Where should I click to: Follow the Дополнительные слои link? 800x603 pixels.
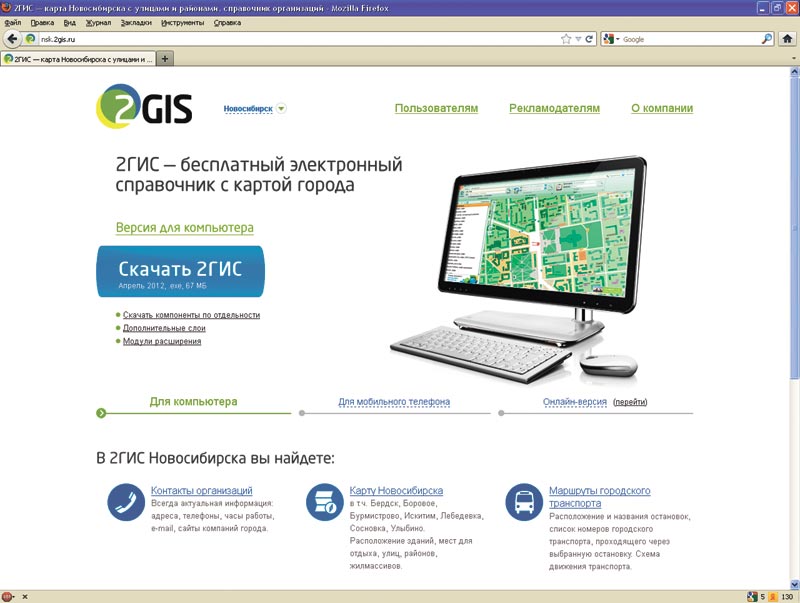coord(164,328)
